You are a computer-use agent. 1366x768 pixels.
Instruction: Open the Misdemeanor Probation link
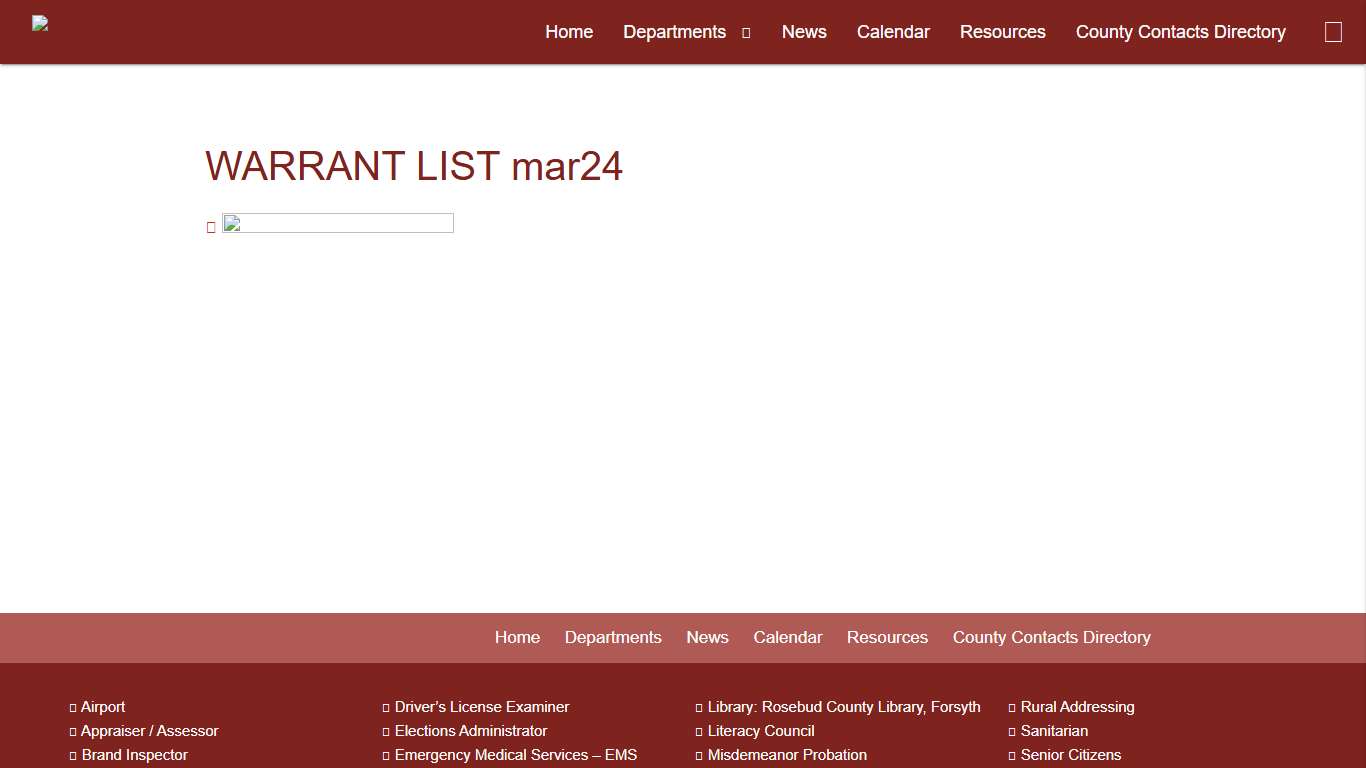coord(786,755)
